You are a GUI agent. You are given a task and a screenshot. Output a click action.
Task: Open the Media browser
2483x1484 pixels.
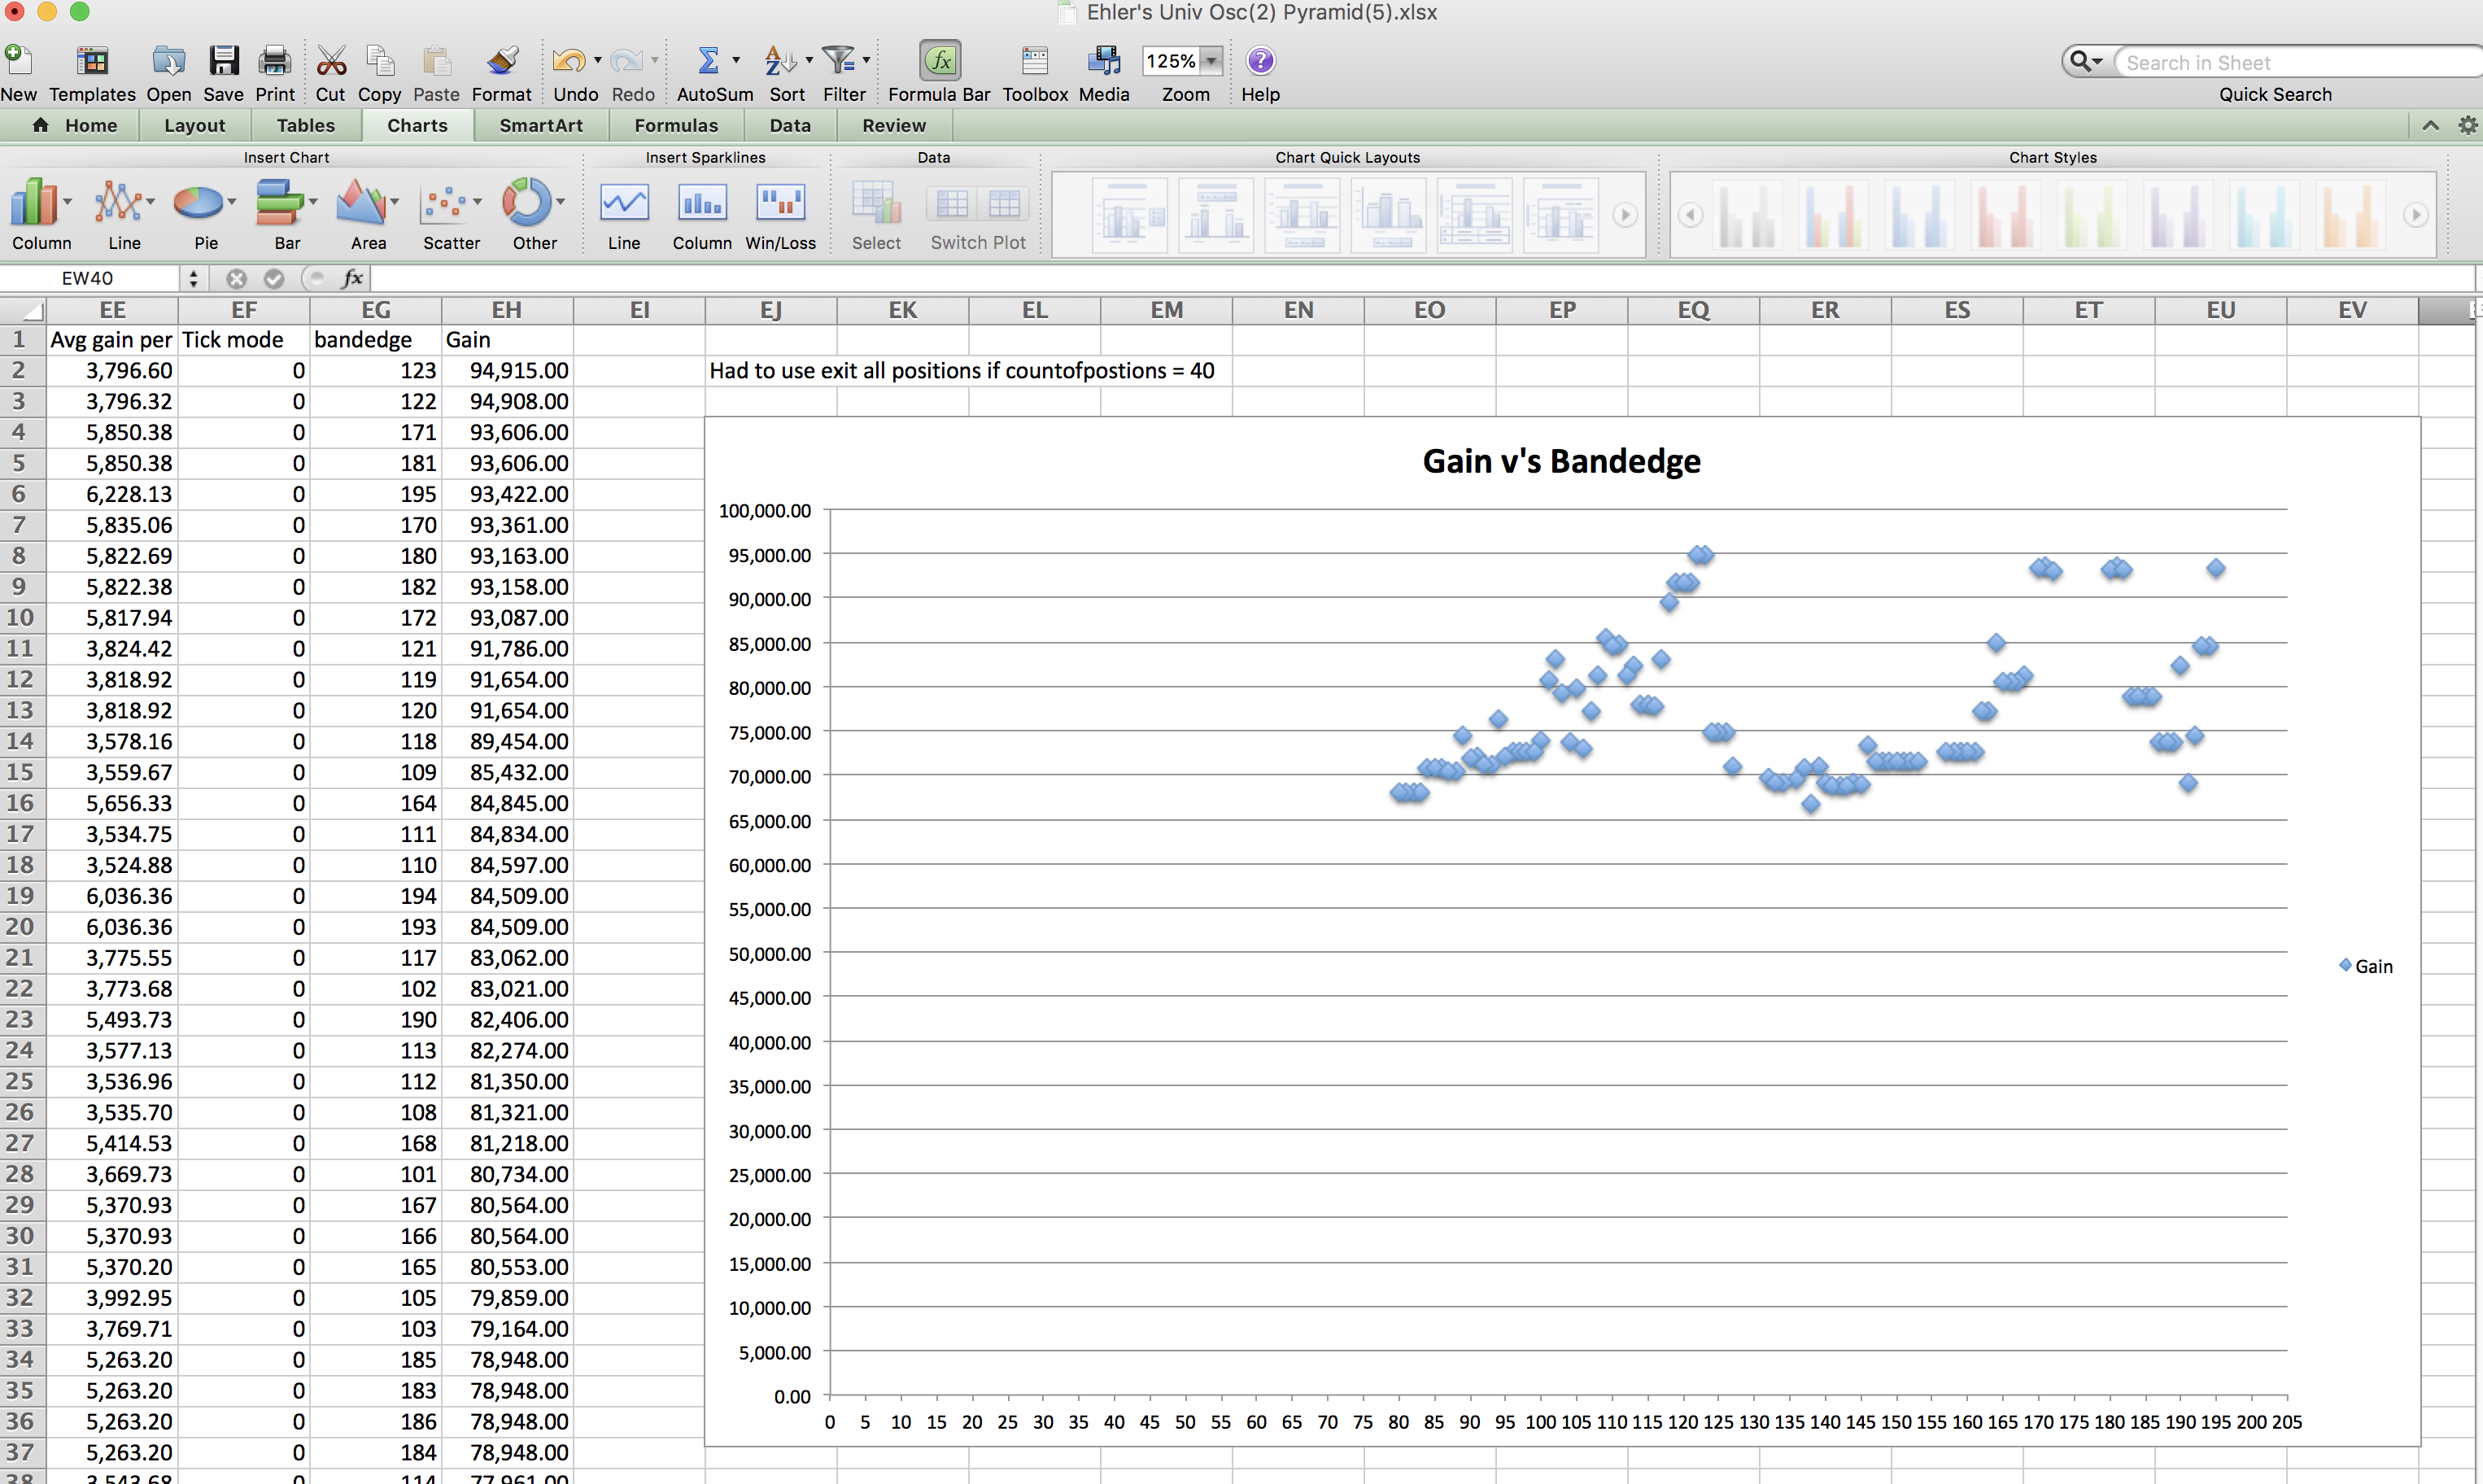tap(1104, 62)
